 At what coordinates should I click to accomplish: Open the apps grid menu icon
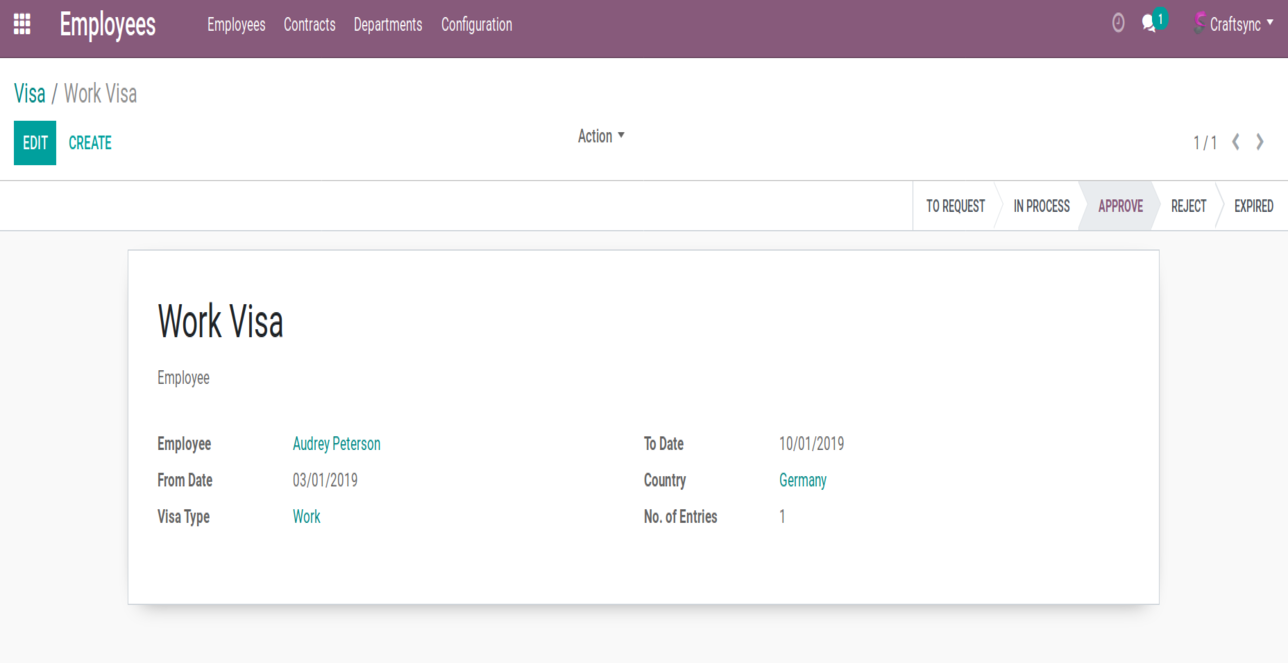click(22, 24)
